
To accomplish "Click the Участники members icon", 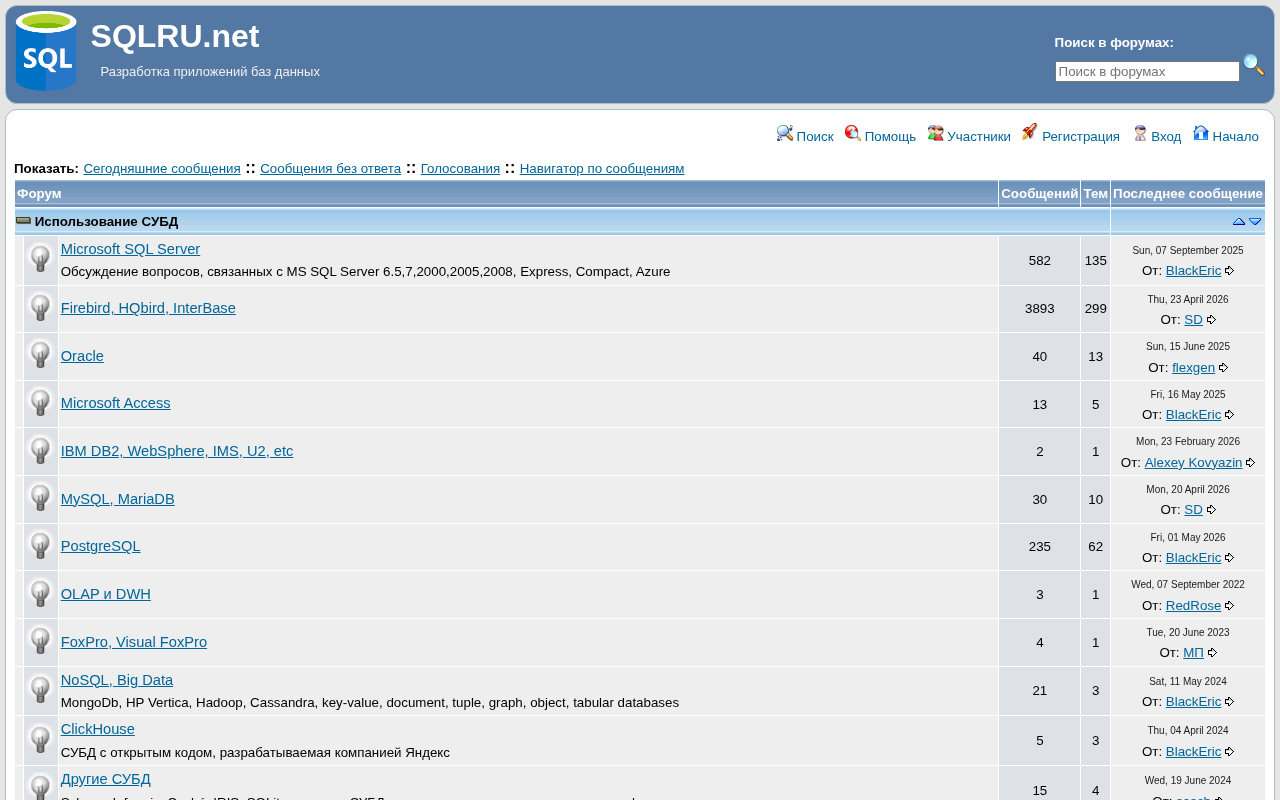I will point(936,133).
